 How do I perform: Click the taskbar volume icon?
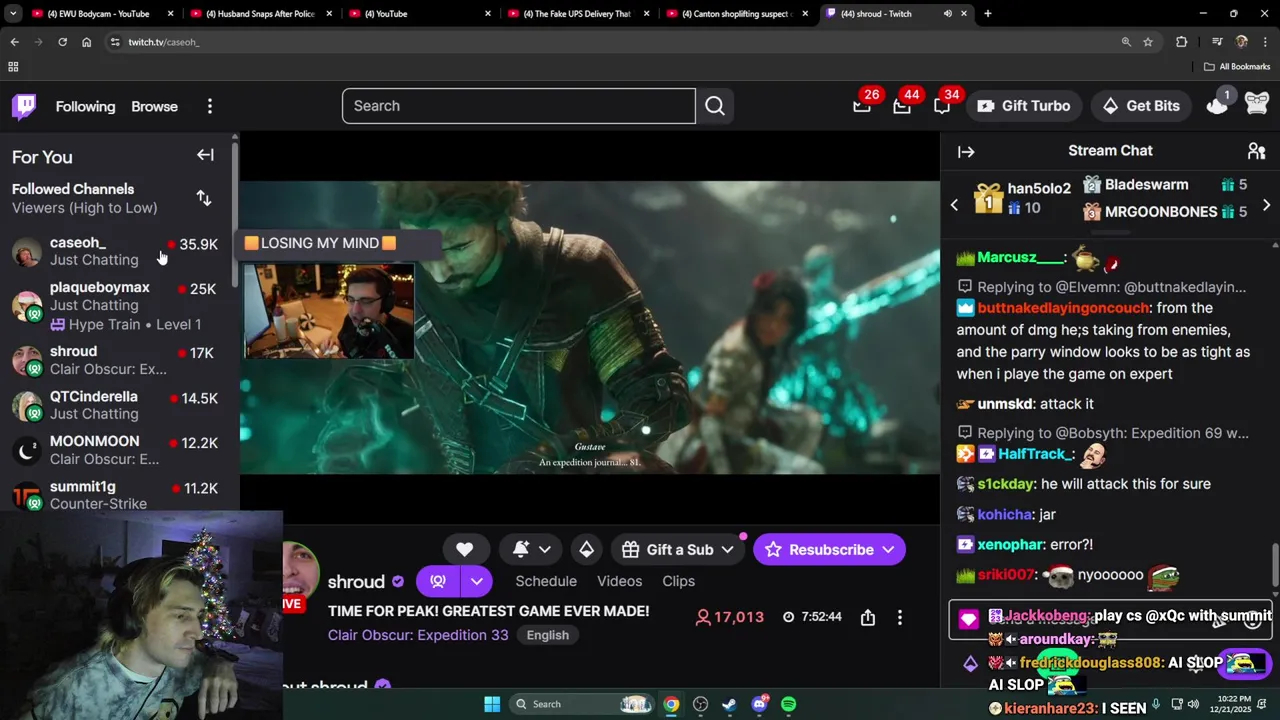pyautogui.click(x=1195, y=704)
